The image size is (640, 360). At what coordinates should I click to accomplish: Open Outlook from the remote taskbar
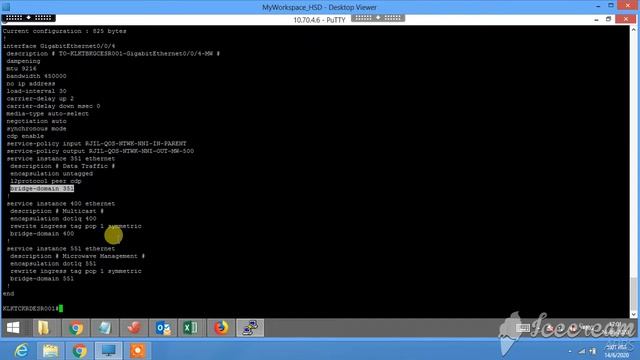coord(163,328)
